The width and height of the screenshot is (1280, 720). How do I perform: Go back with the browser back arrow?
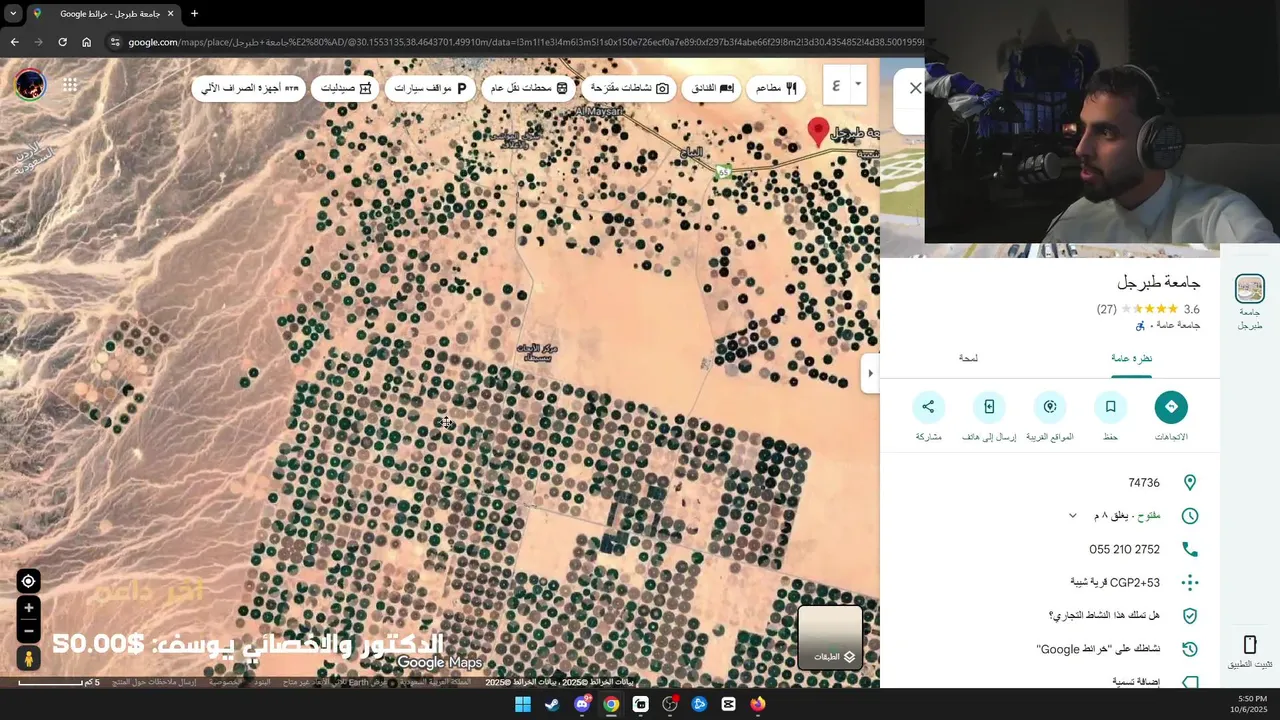click(14, 42)
